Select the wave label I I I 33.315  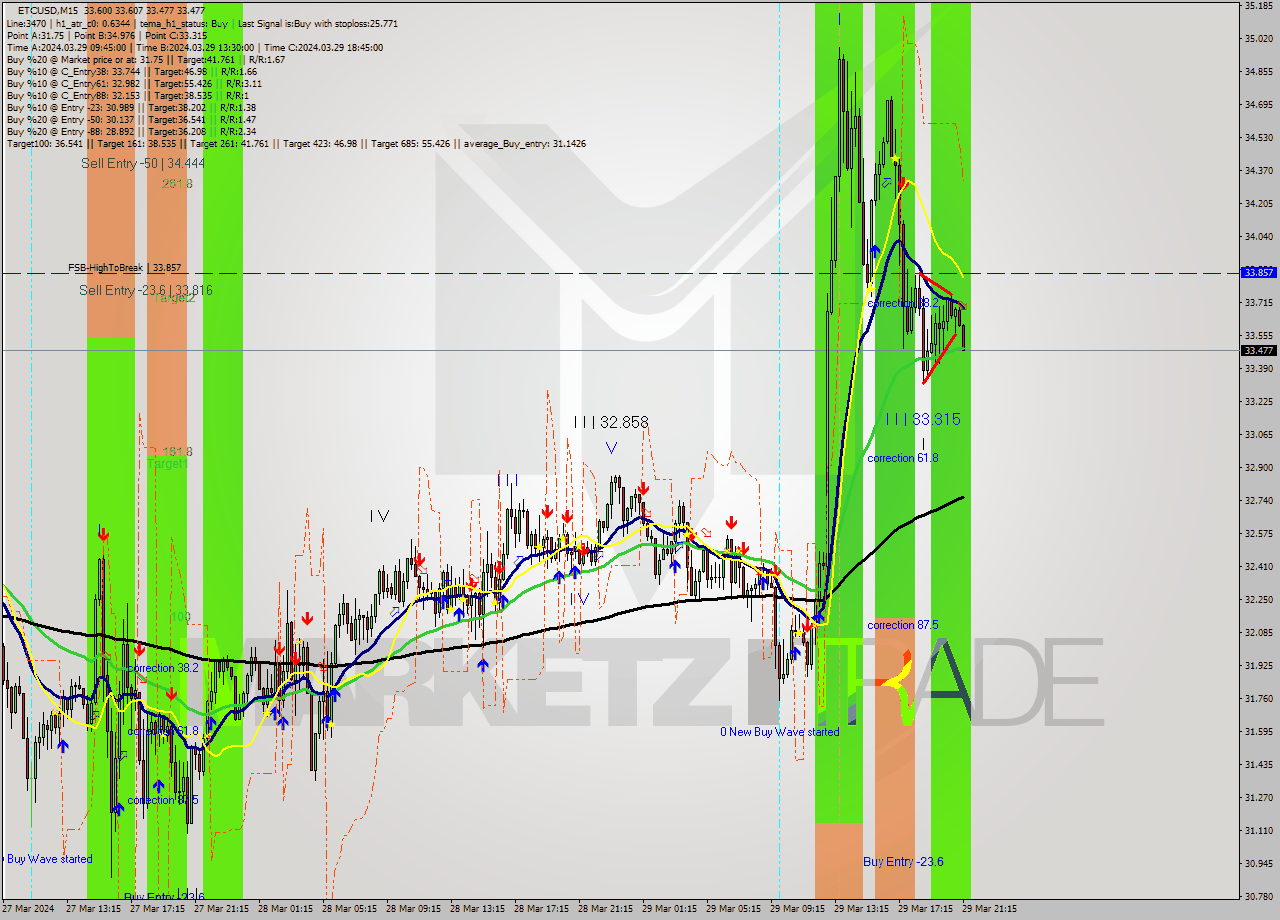point(923,419)
